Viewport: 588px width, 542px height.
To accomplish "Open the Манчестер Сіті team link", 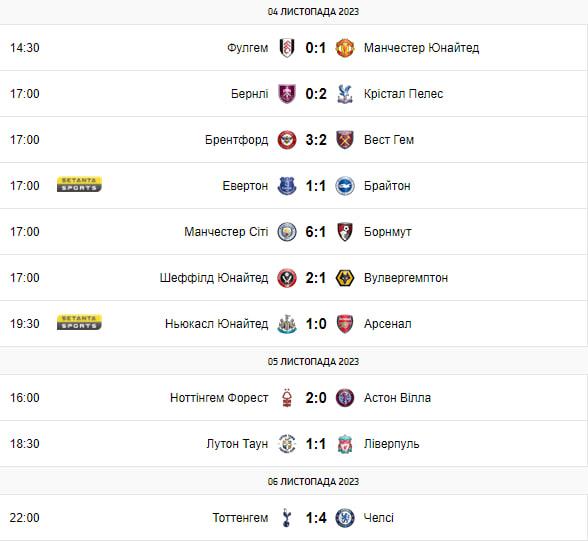I will (x=226, y=232).
